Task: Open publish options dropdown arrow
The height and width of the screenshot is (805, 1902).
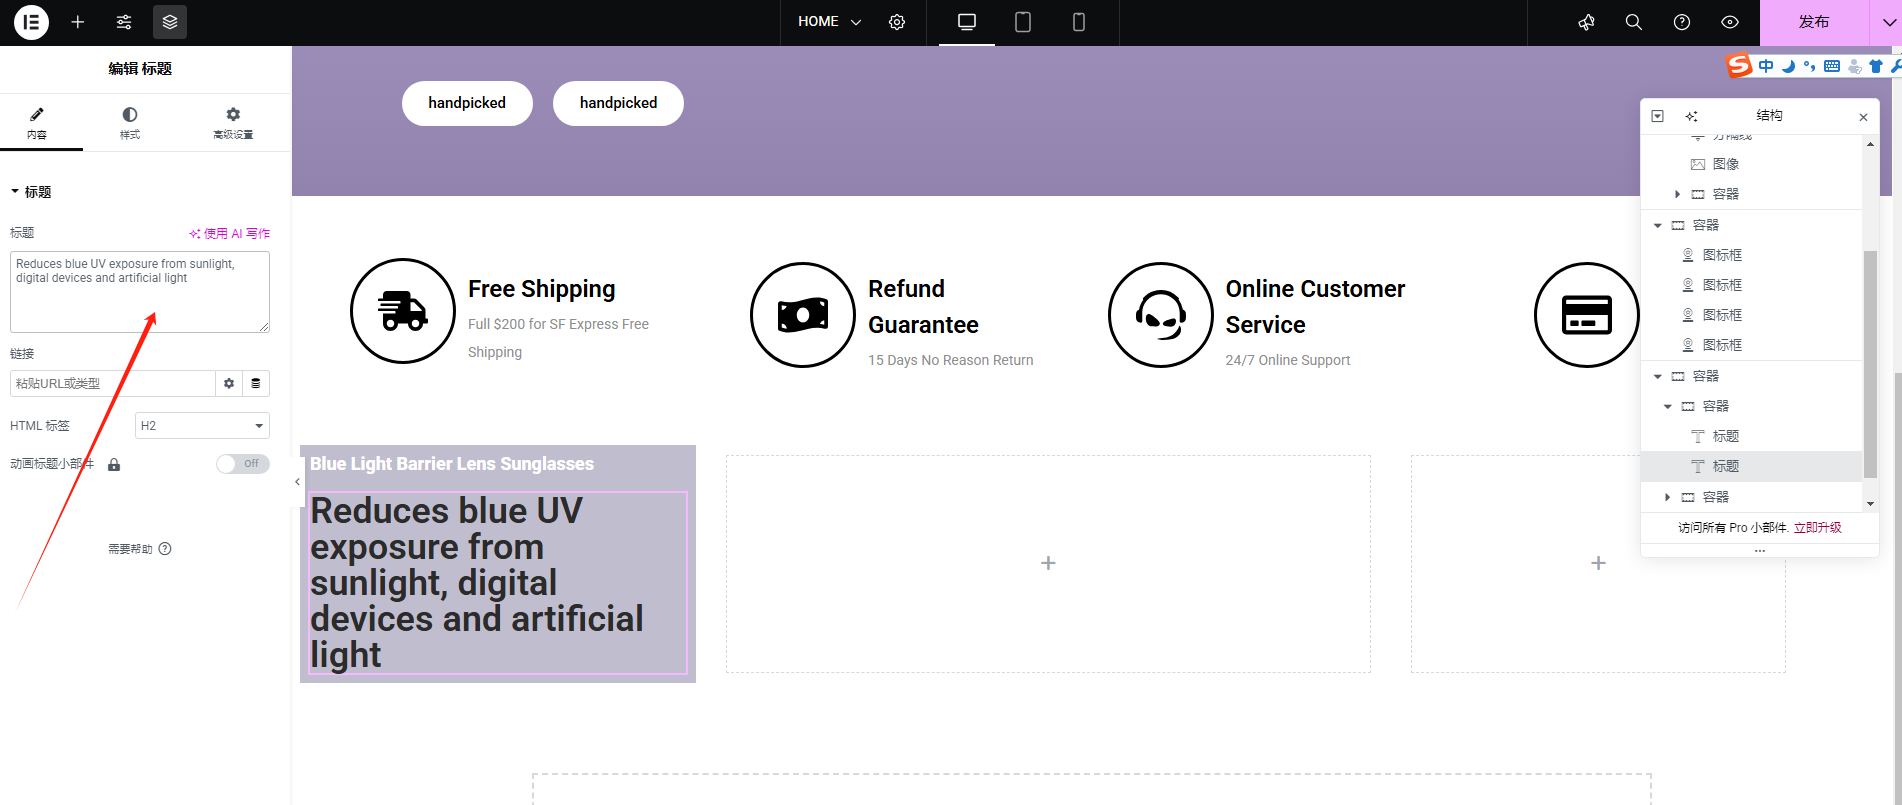Action: click(1886, 22)
